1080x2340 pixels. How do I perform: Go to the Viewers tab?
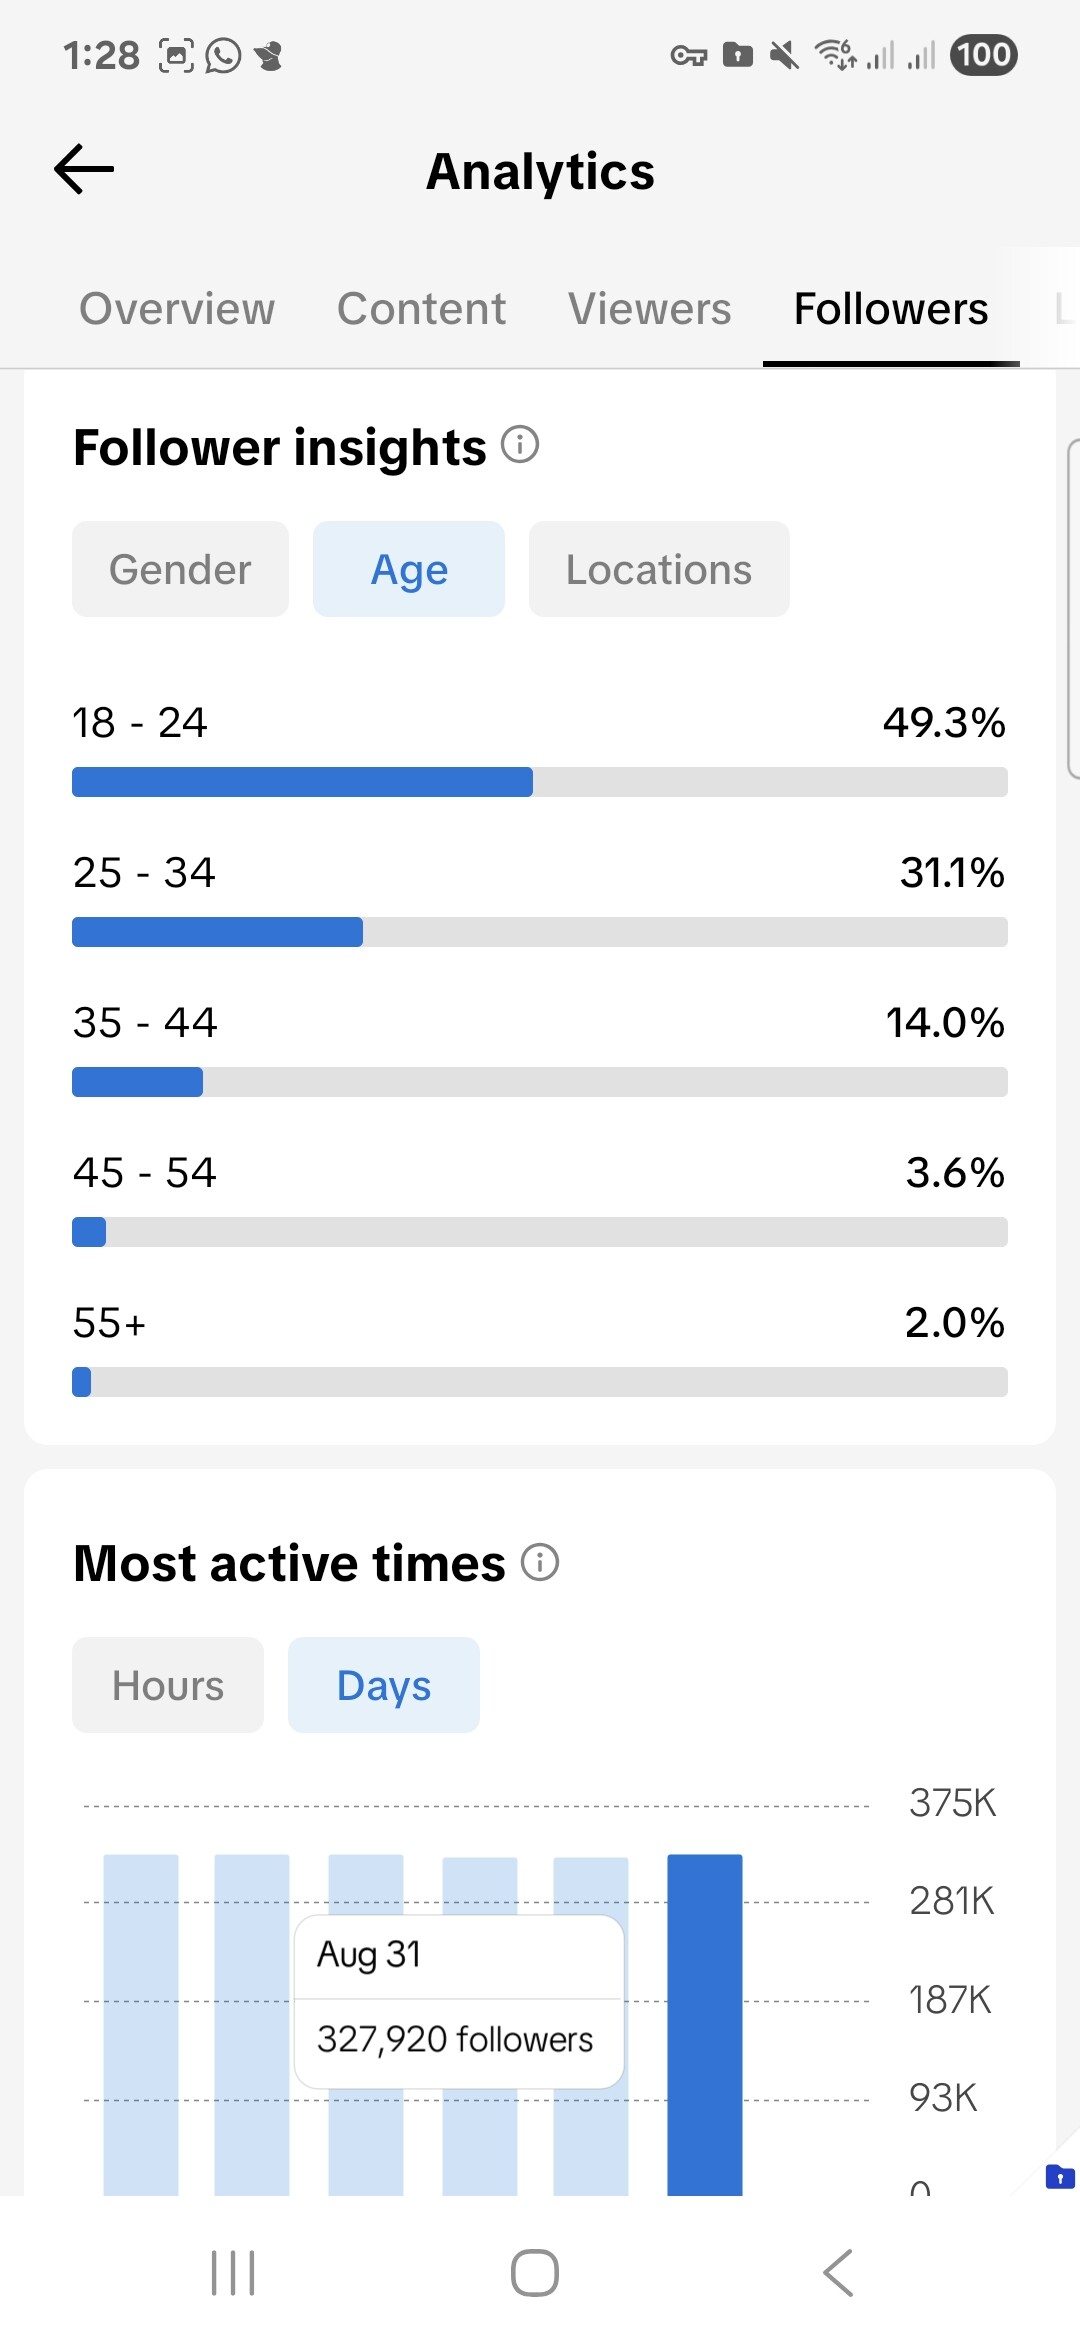click(x=650, y=309)
